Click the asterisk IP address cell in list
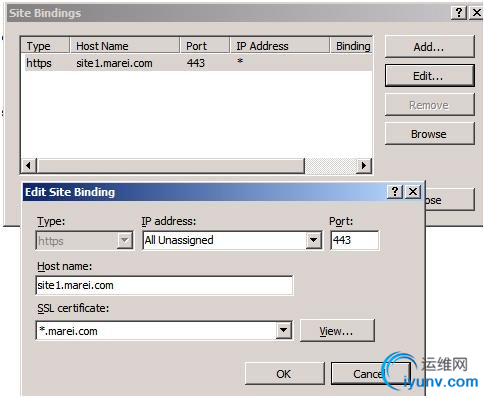The height and width of the screenshot is (398, 484). pyautogui.click(x=240, y=61)
